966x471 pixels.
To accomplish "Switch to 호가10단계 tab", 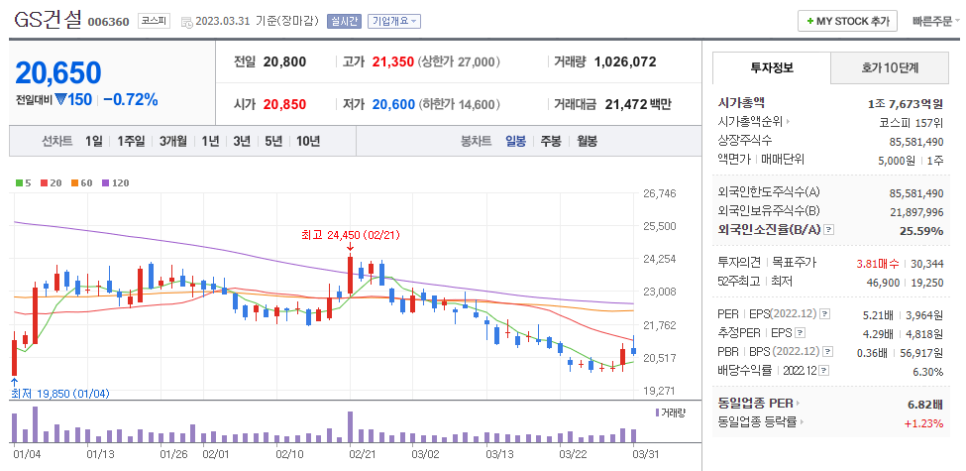I will [890, 68].
